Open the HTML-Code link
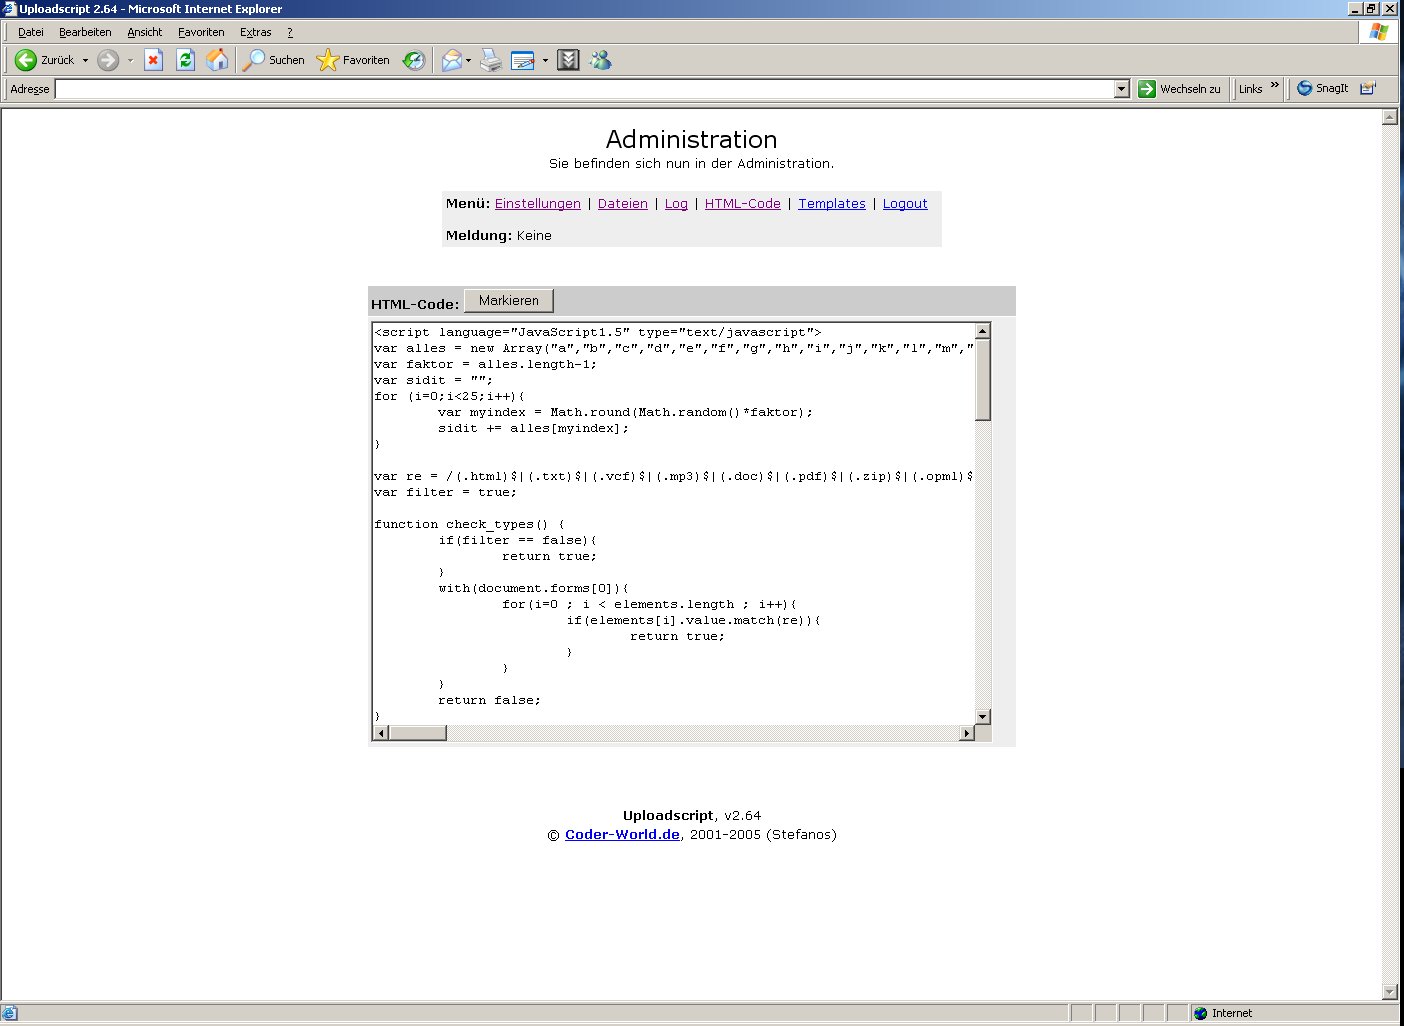 [x=743, y=203]
